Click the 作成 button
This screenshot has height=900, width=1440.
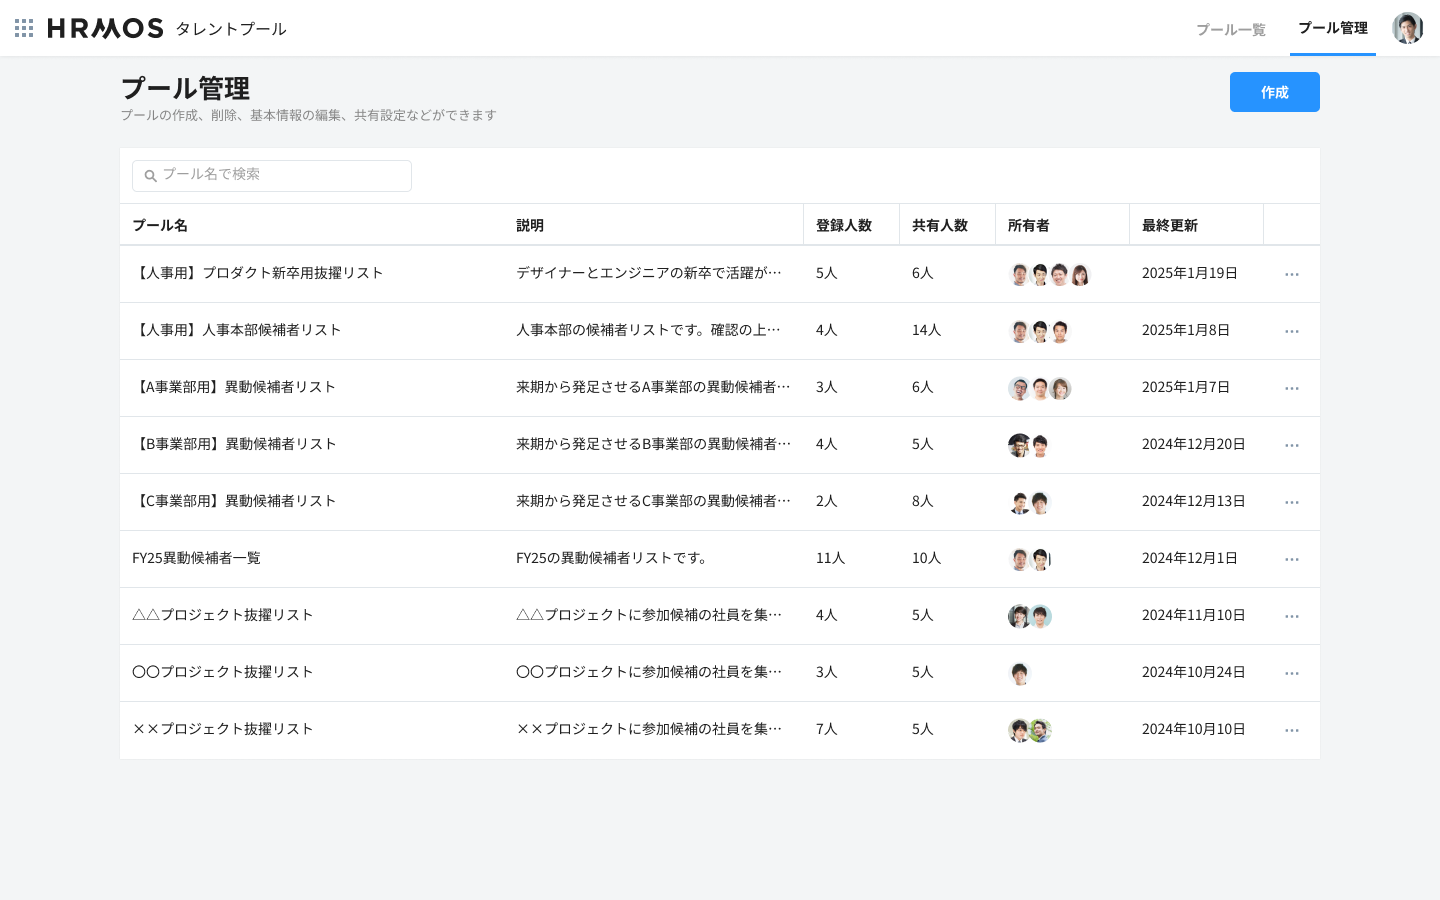pyautogui.click(x=1274, y=92)
